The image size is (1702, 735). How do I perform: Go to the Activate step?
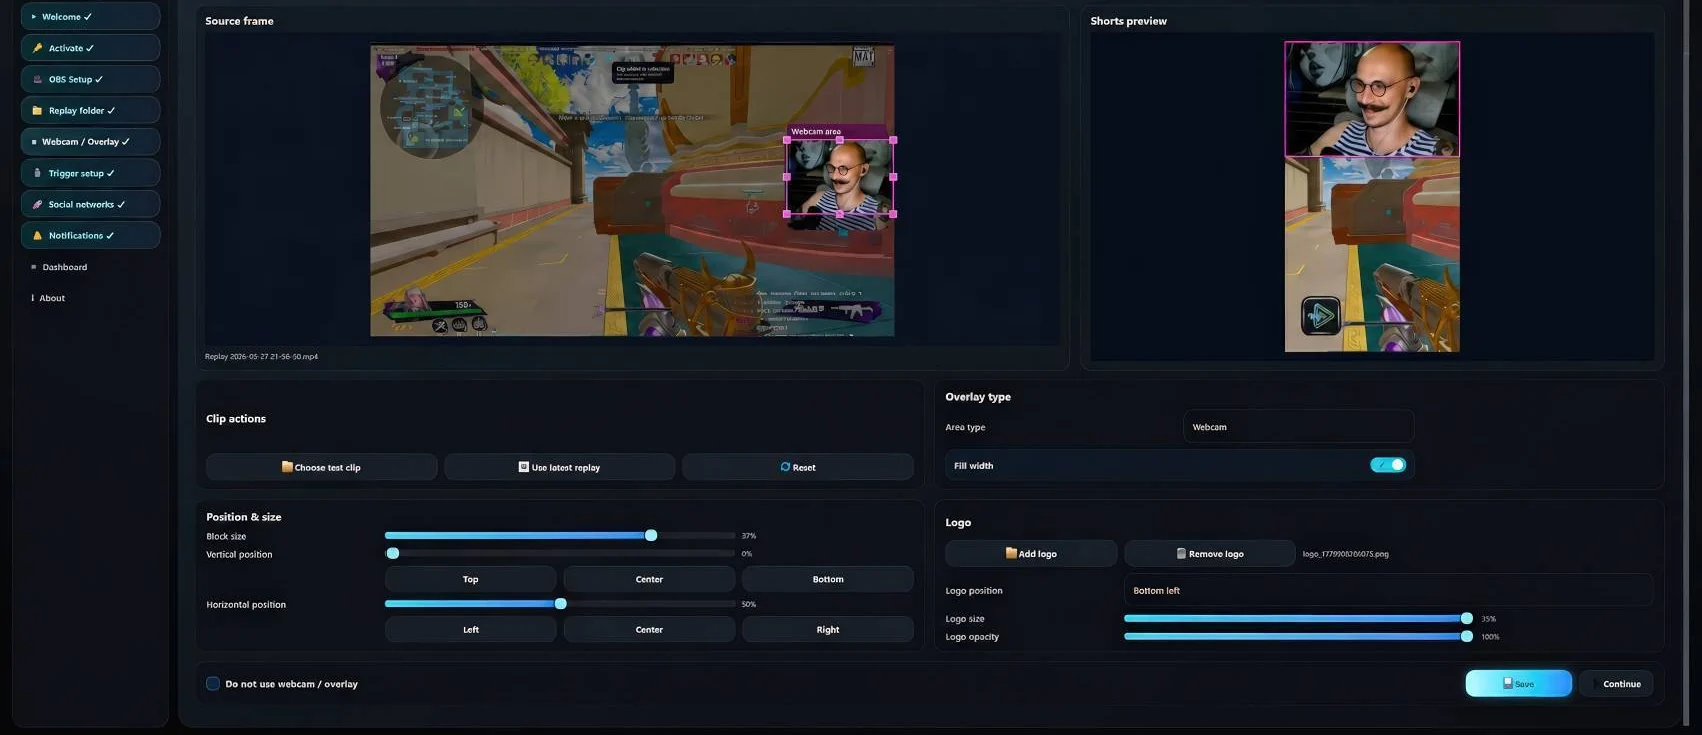90,48
